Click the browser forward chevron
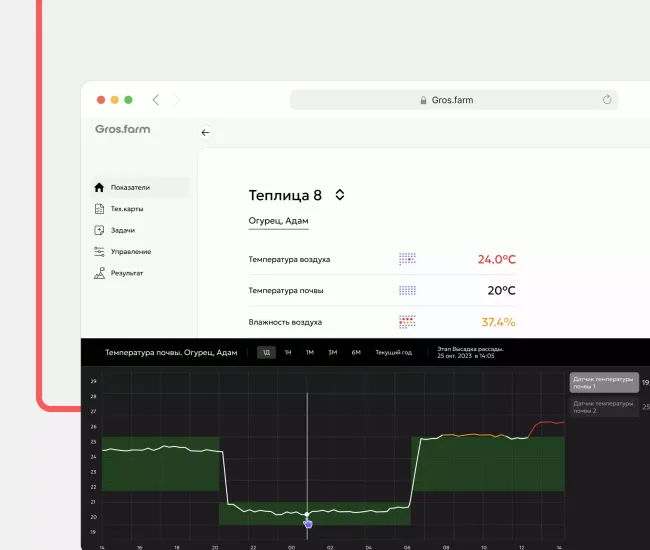The image size is (650, 550). (177, 100)
